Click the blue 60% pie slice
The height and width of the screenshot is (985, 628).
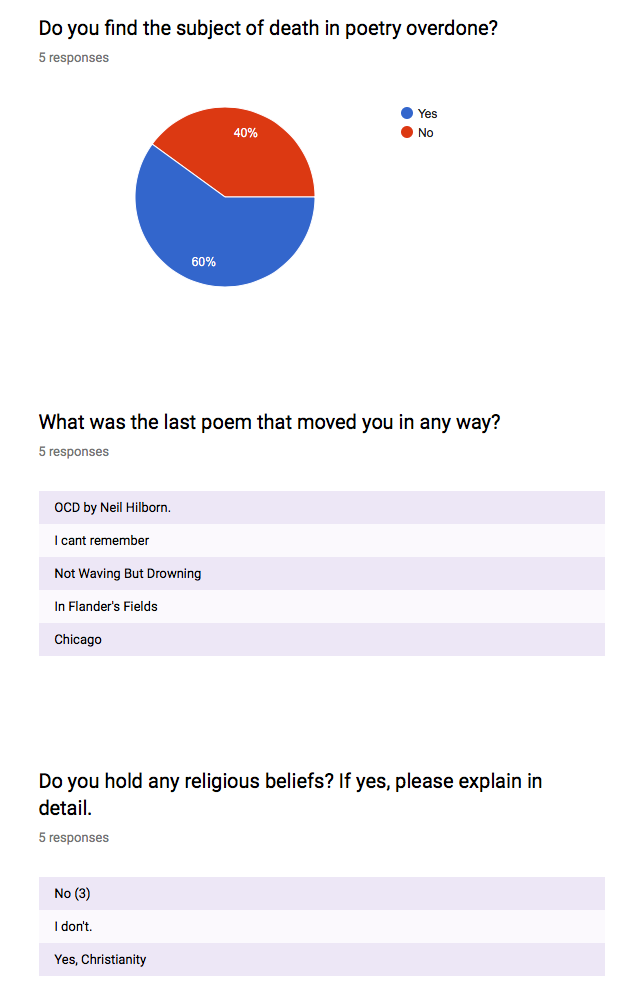210,245
